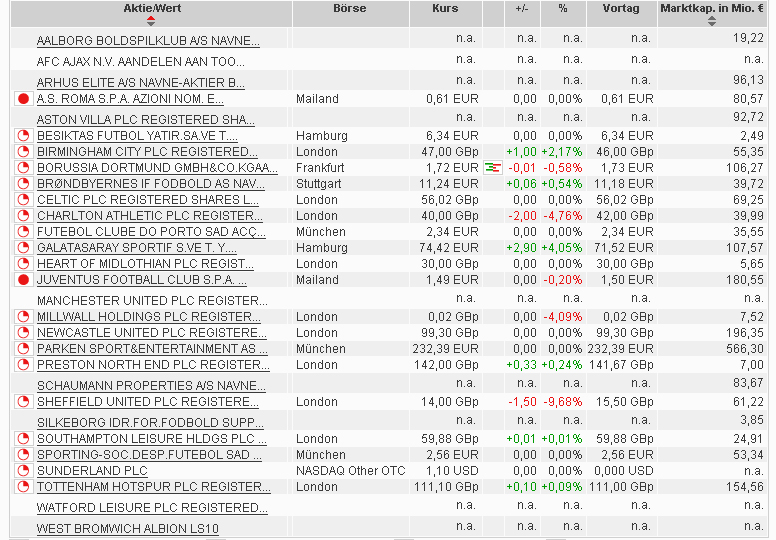Image resolution: width=776 pixels, height=540 pixels.
Task: Click the Börse column header
Action: pos(350,8)
